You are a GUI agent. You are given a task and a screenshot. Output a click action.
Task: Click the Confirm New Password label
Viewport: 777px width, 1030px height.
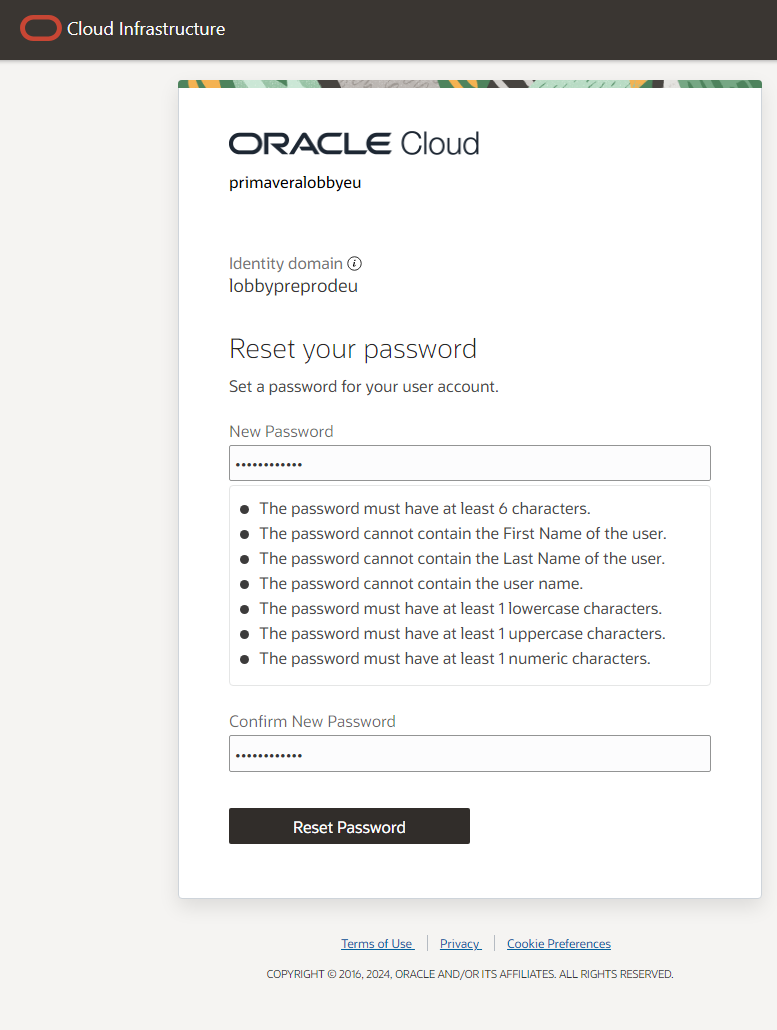pyautogui.click(x=312, y=721)
